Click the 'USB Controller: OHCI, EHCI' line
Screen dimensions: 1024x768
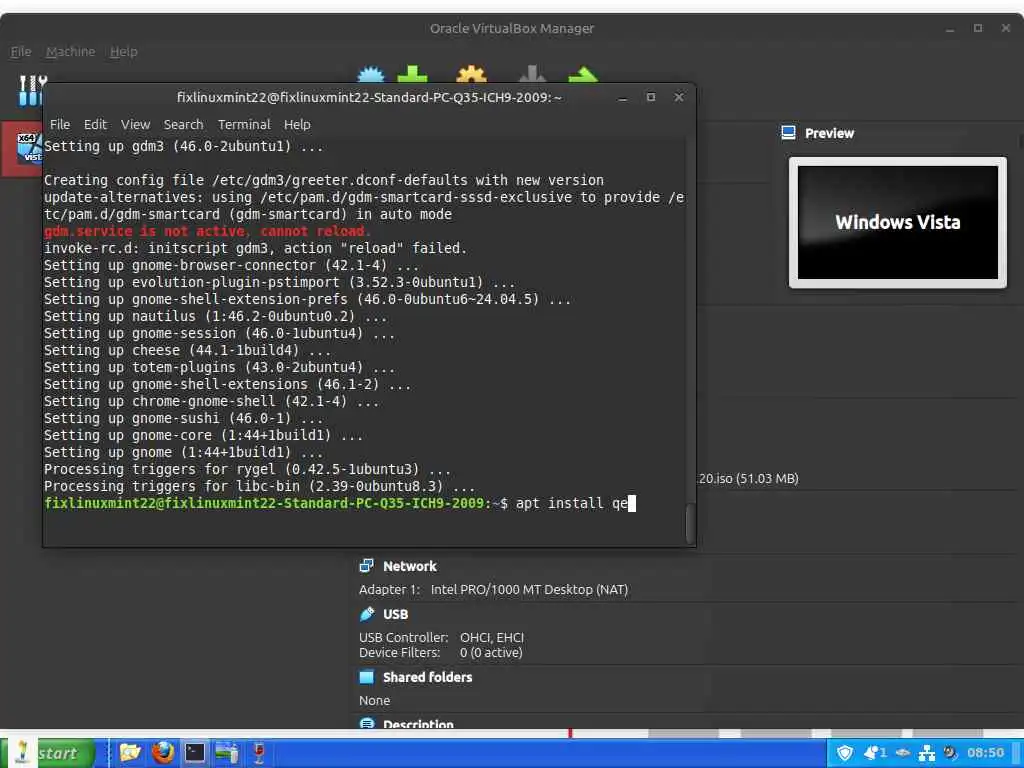coord(441,637)
